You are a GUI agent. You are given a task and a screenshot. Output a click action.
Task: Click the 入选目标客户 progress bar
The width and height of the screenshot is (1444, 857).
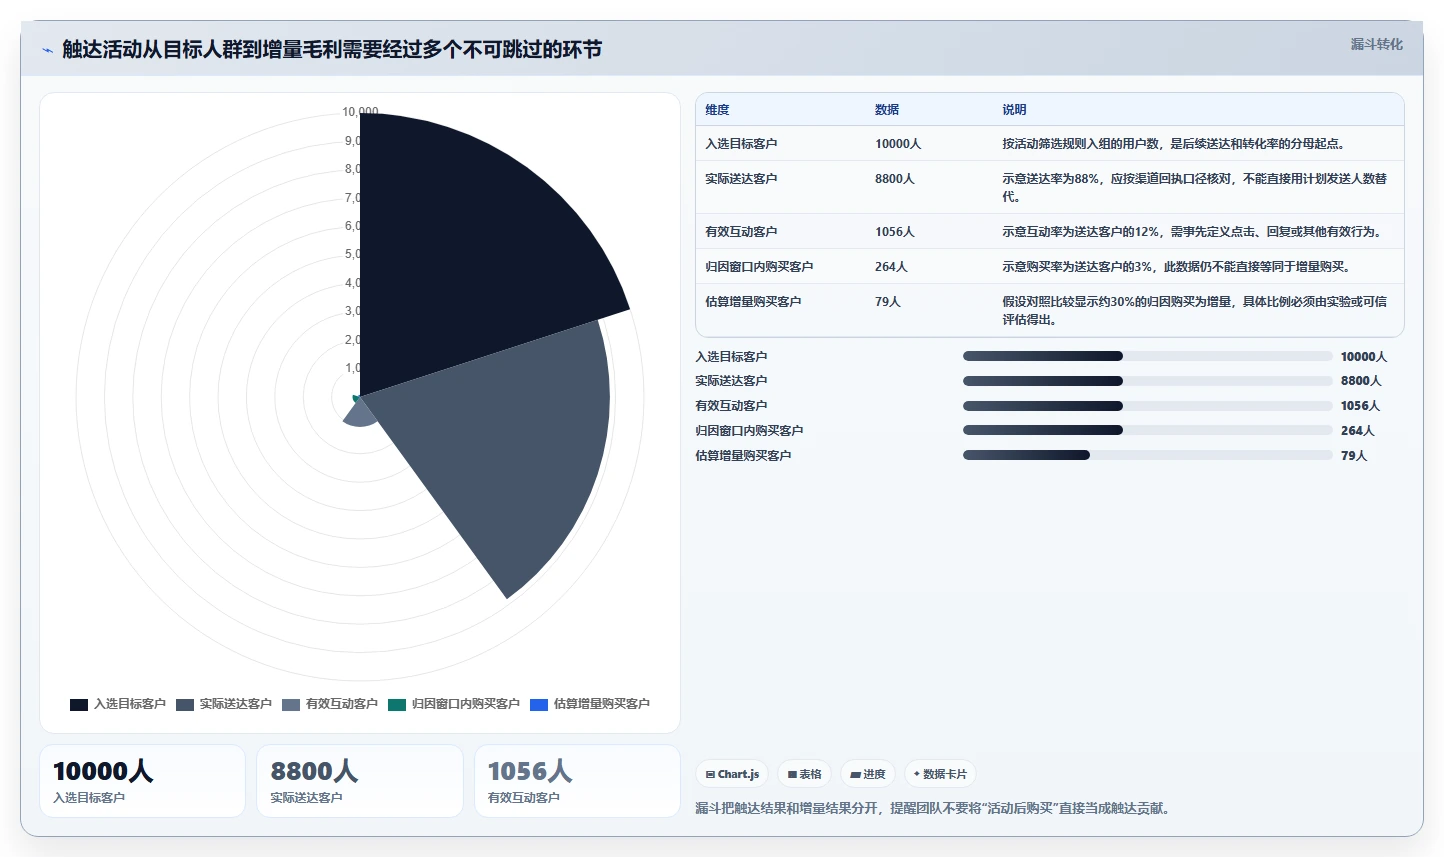click(1147, 356)
